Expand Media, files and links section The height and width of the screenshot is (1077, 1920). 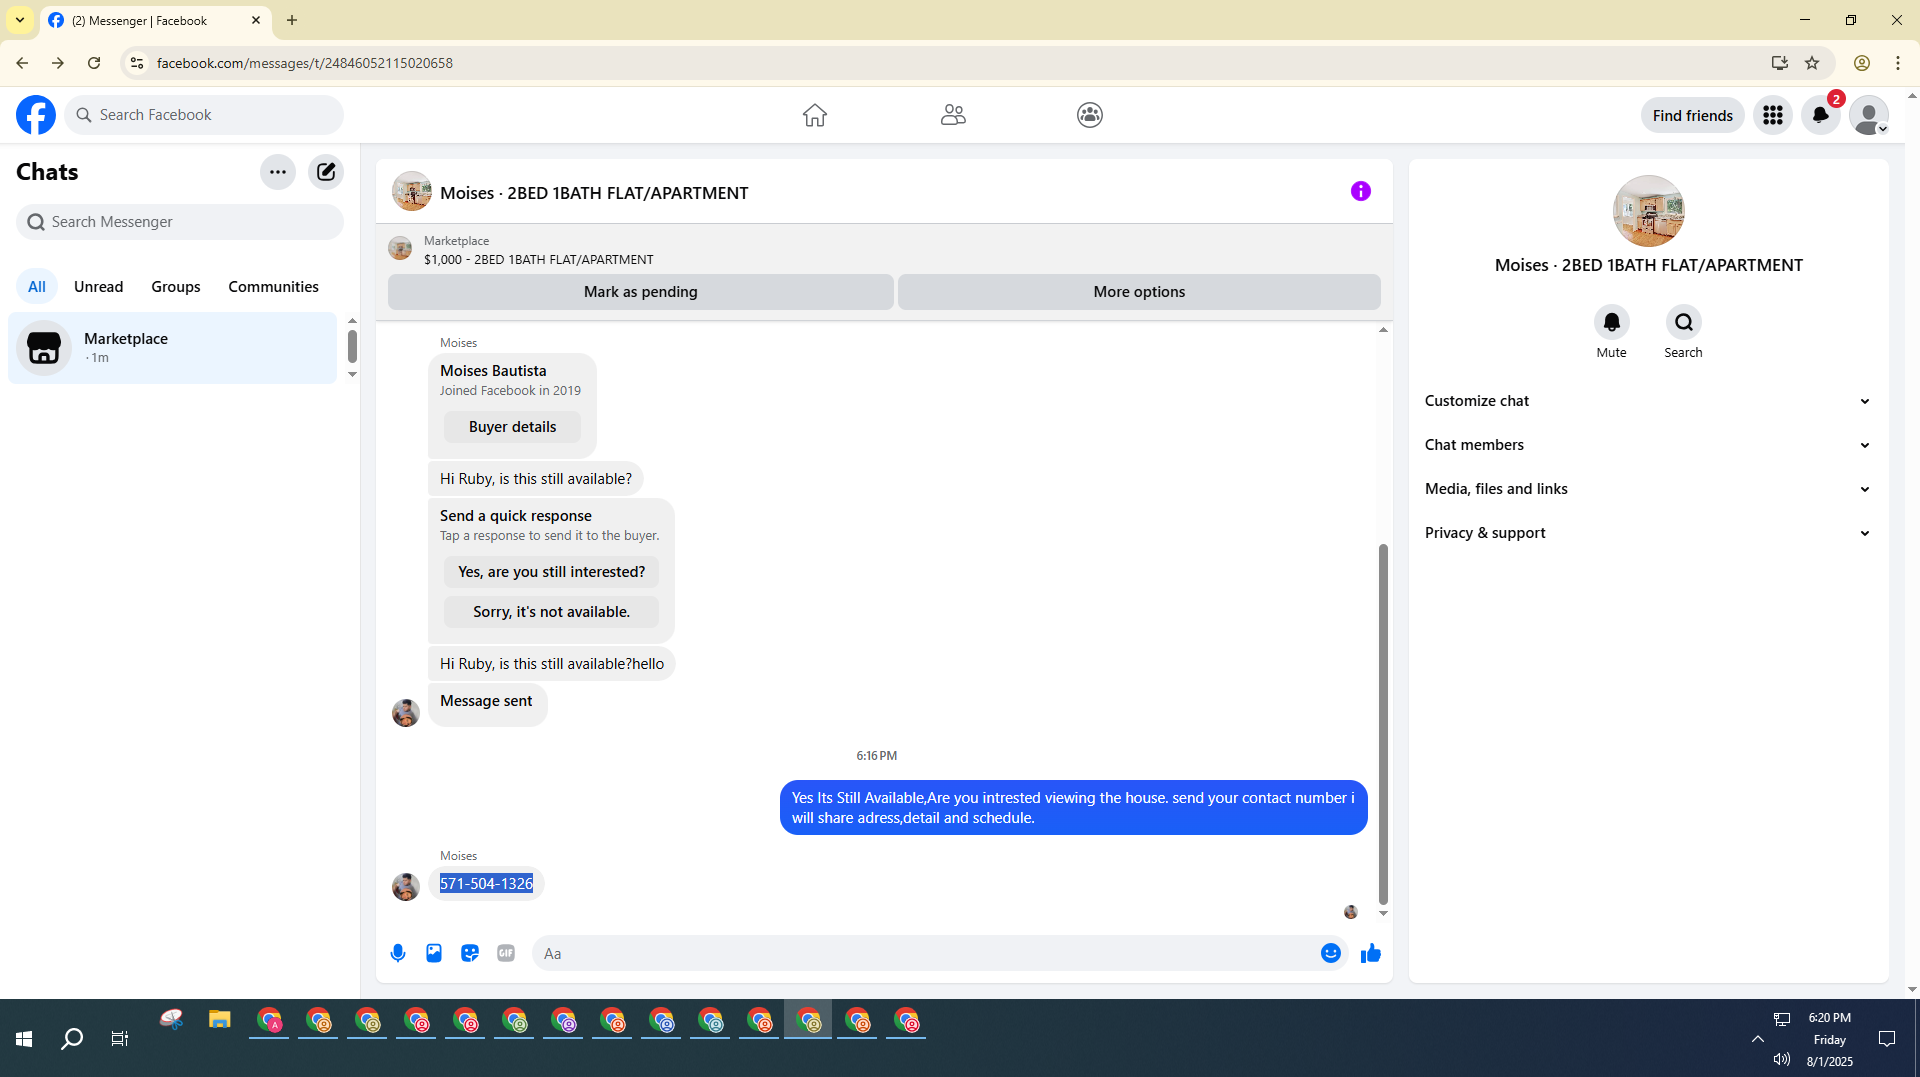[1648, 489]
